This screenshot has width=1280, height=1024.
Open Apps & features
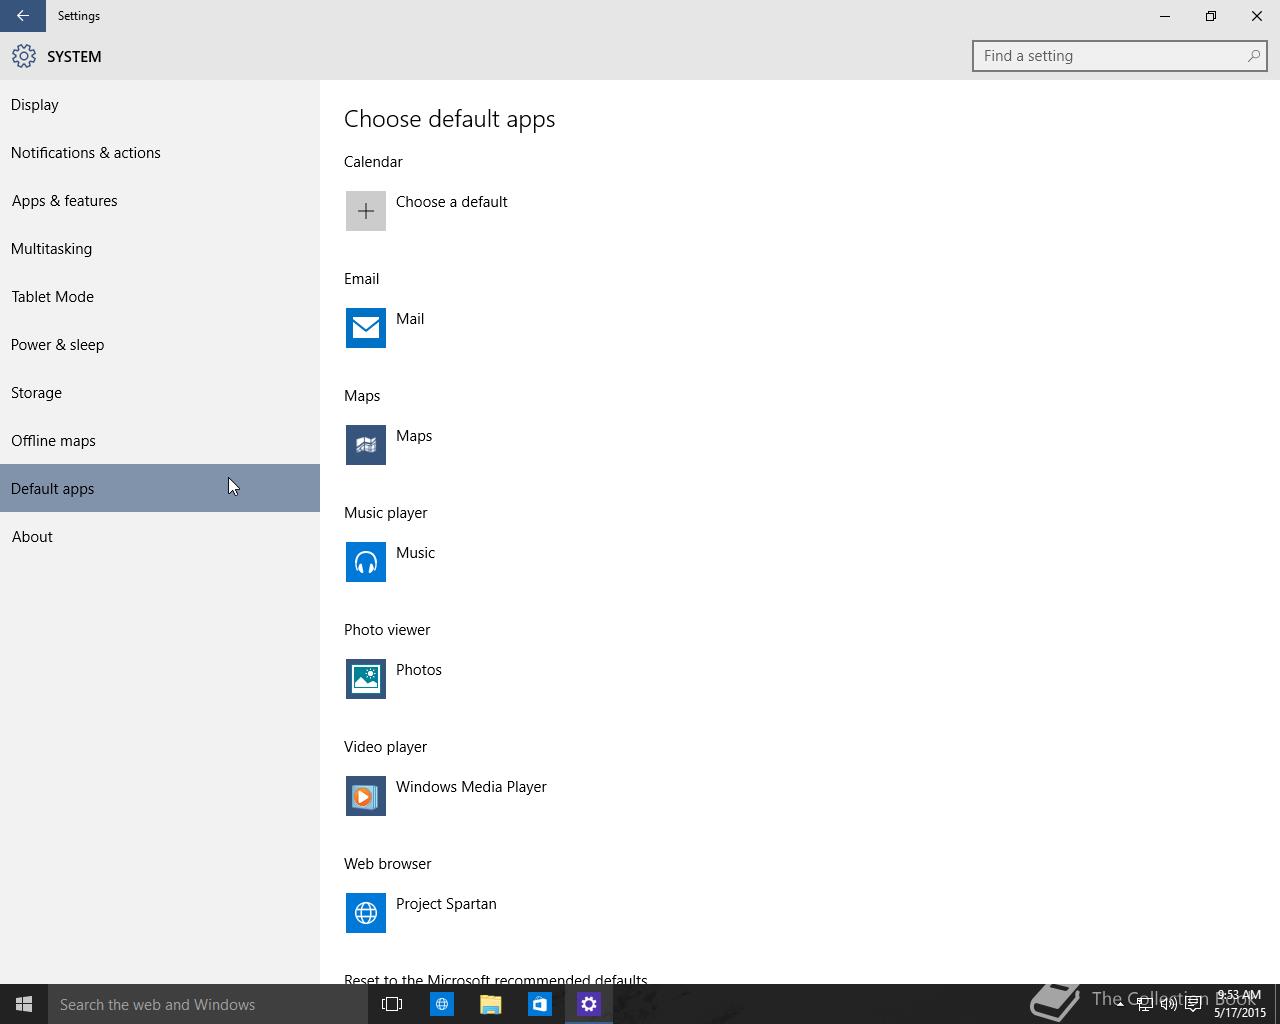tap(160, 200)
